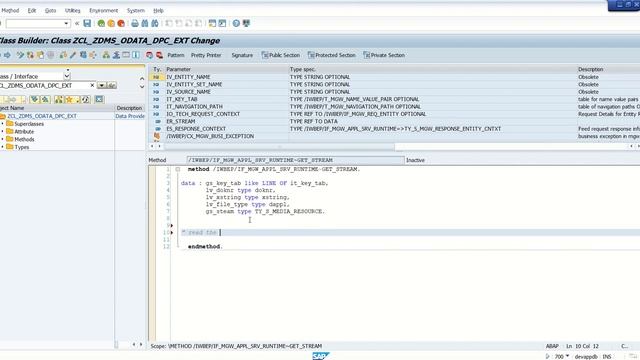
Task: Expand the Types folder node
Action: tap(2, 147)
